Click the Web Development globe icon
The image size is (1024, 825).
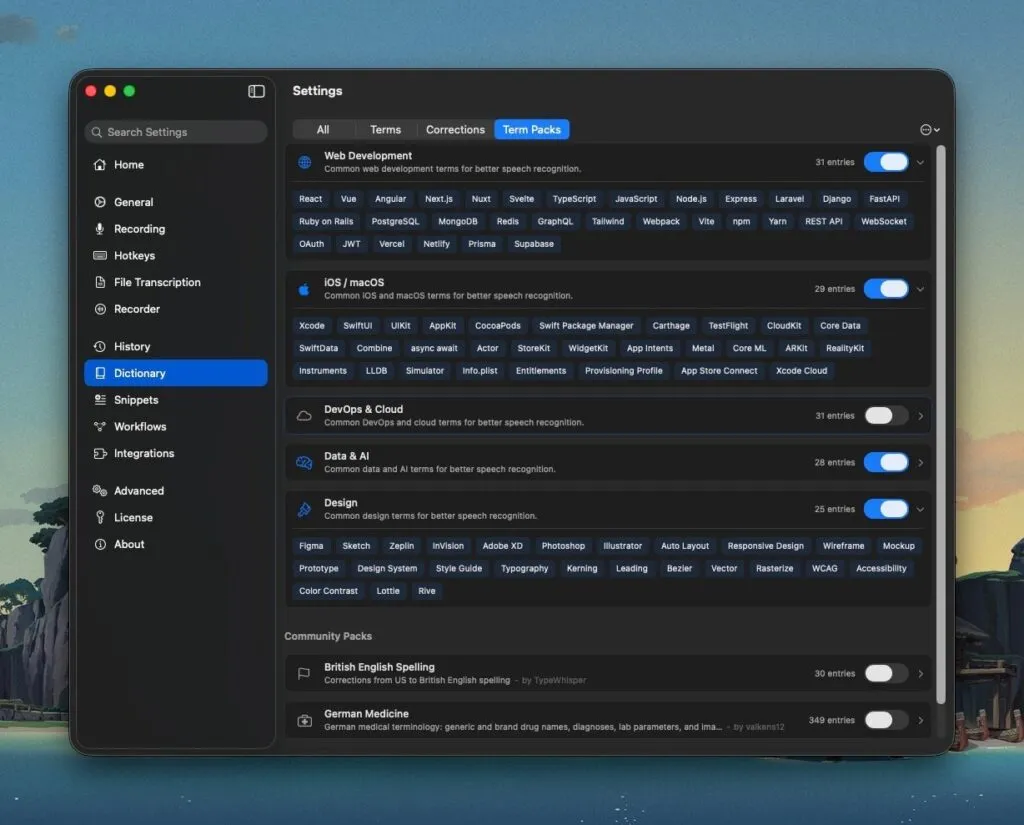click(304, 162)
